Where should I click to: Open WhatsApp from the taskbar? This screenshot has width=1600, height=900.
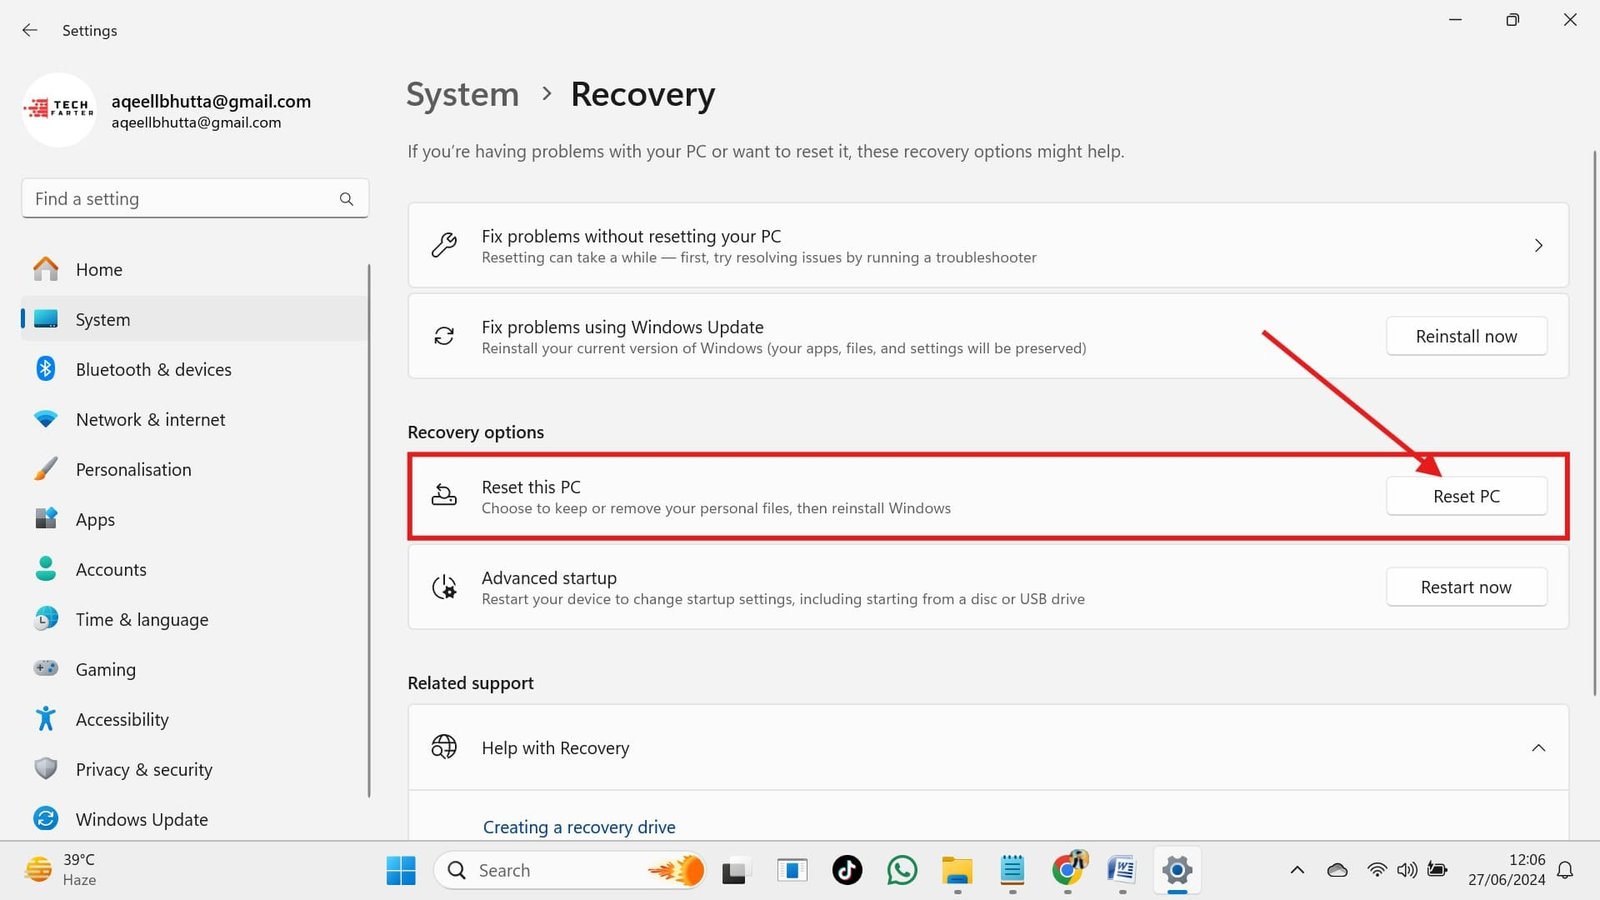click(x=902, y=870)
